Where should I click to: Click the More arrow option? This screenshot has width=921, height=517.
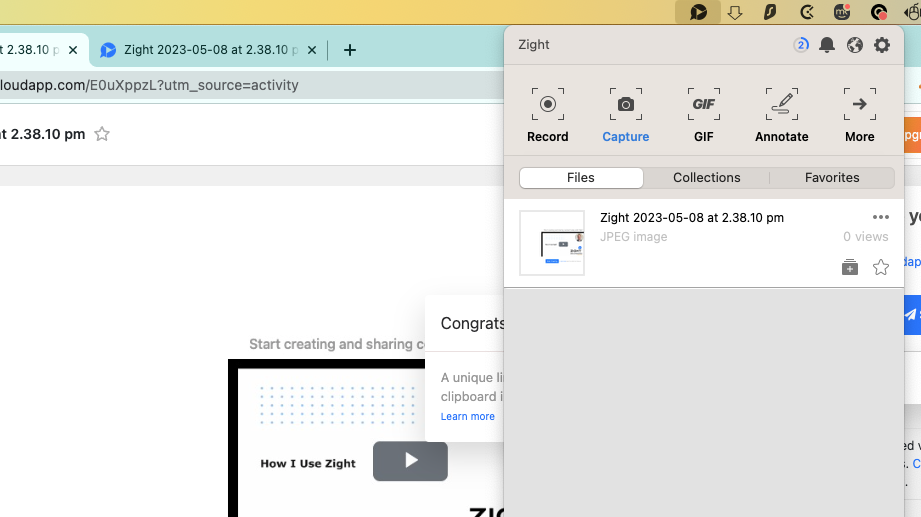(859, 116)
